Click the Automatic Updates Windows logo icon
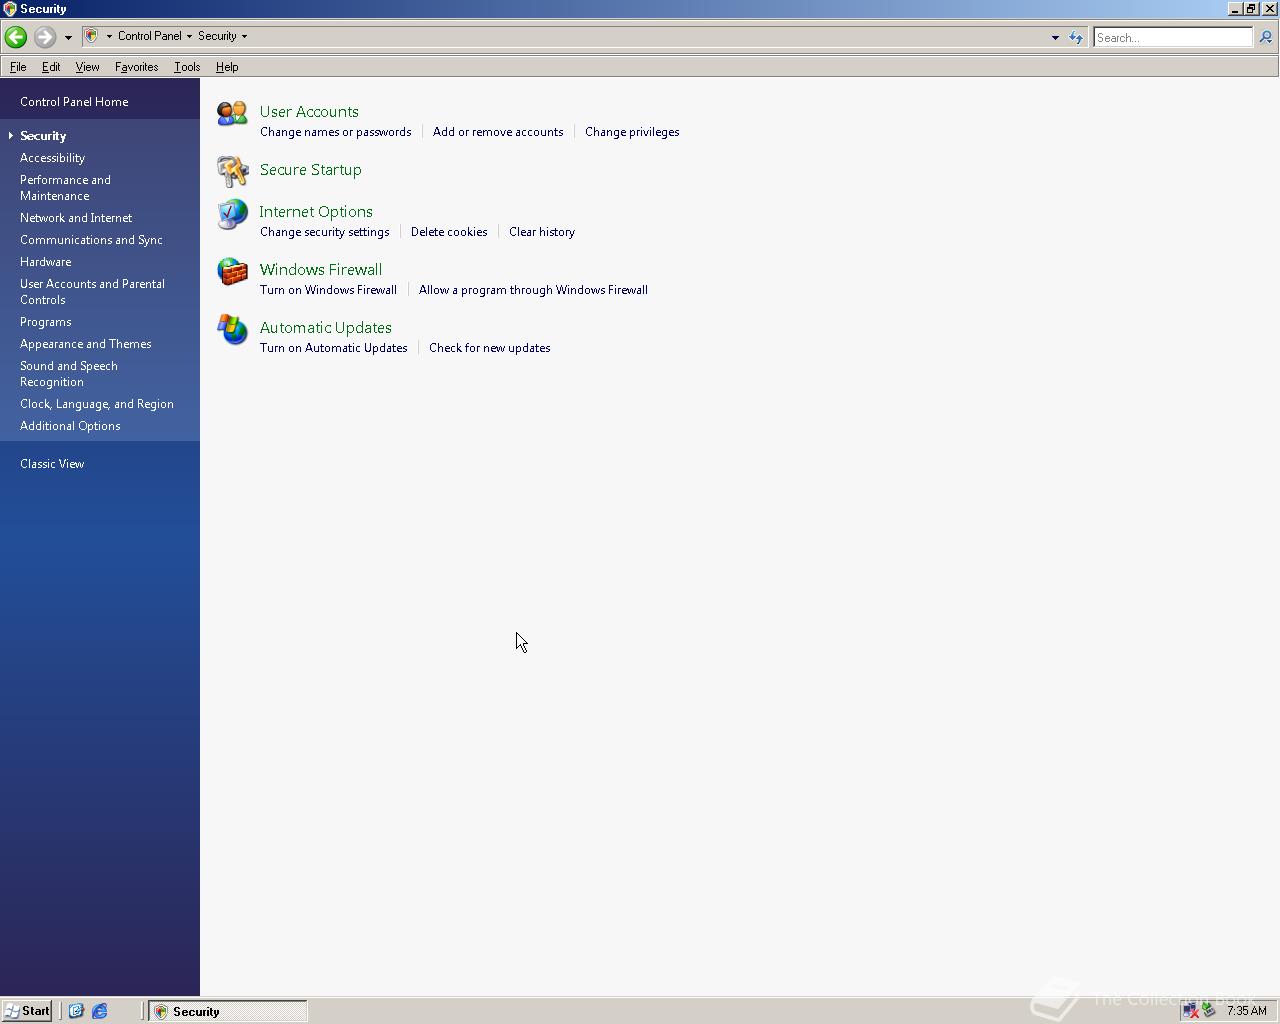 (232, 330)
